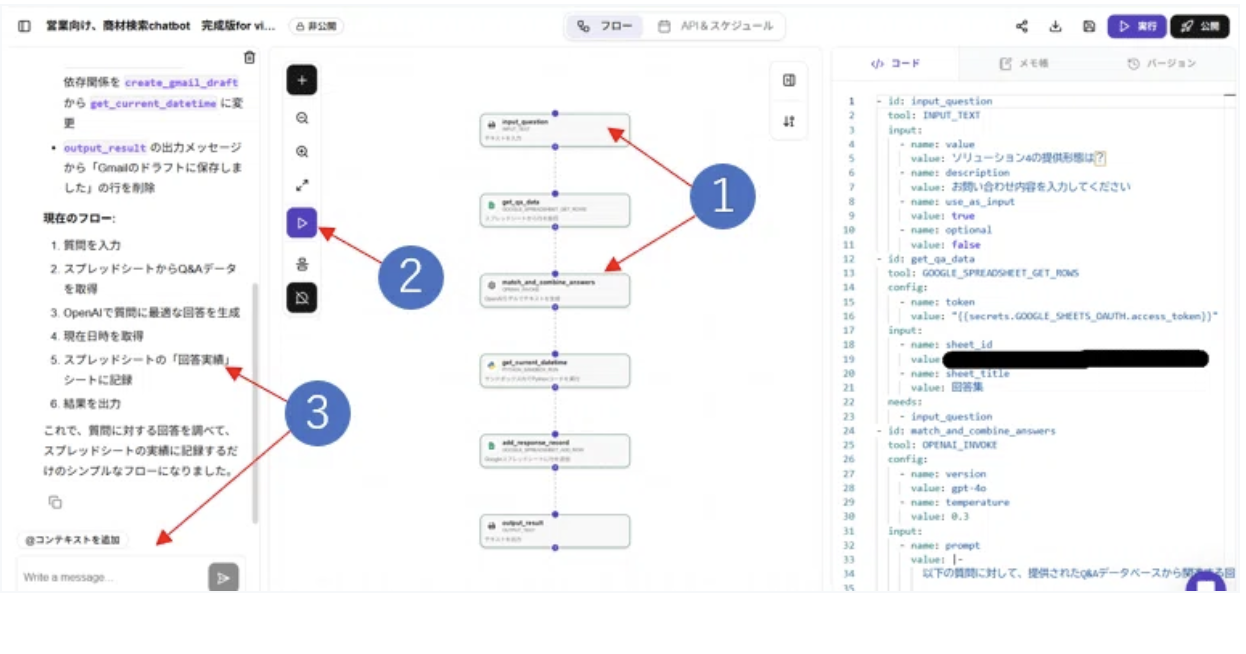Click the 非公開 private badge

click(x=316, y=26)
